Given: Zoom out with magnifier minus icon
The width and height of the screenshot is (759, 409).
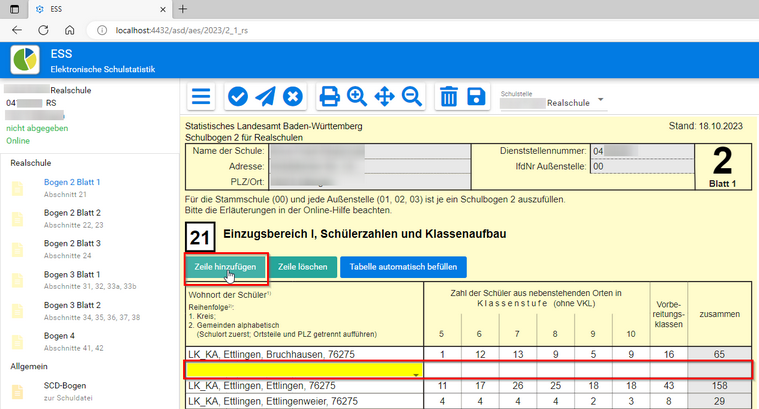Looking at the screenshot, I should click(x=411, y=97).
